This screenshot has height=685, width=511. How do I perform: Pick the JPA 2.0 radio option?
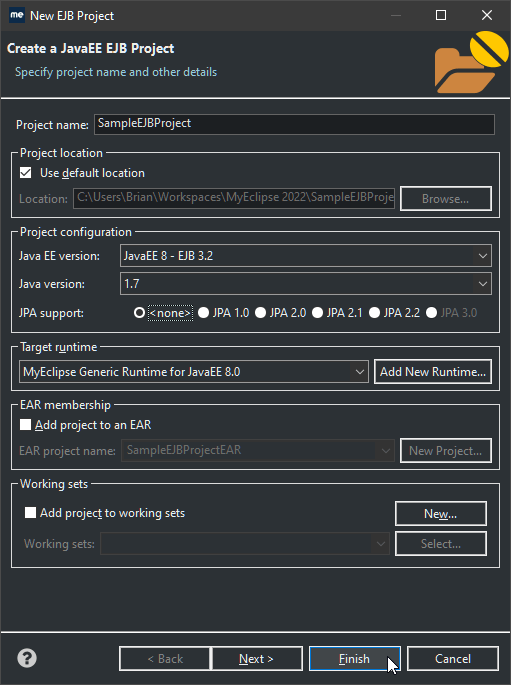[260, 313]
